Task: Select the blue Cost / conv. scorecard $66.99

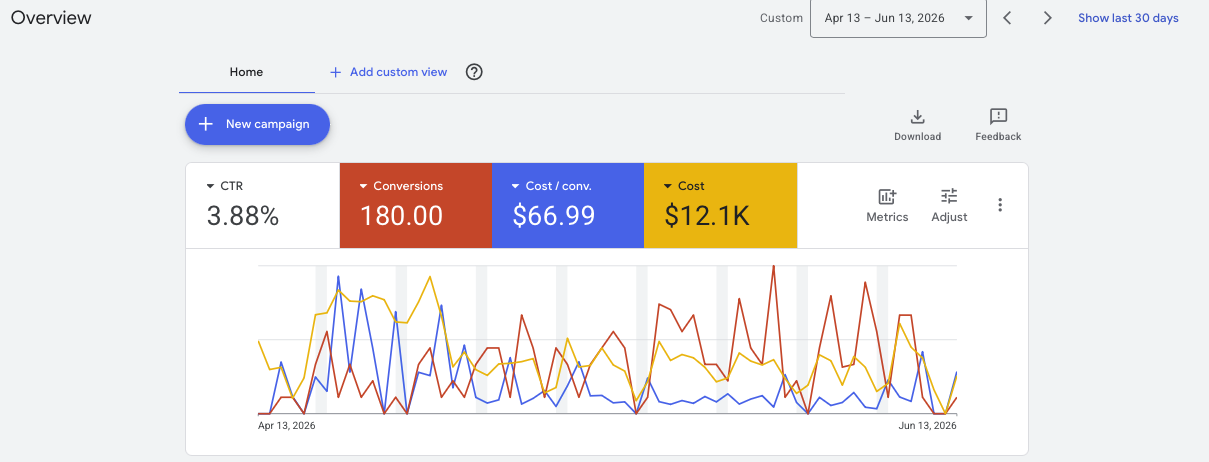Action: click(567, 205)
